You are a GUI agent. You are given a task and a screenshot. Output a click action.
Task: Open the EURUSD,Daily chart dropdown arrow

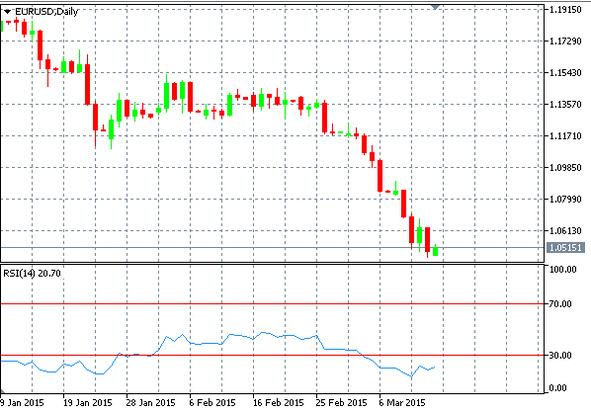click(8, 12)
